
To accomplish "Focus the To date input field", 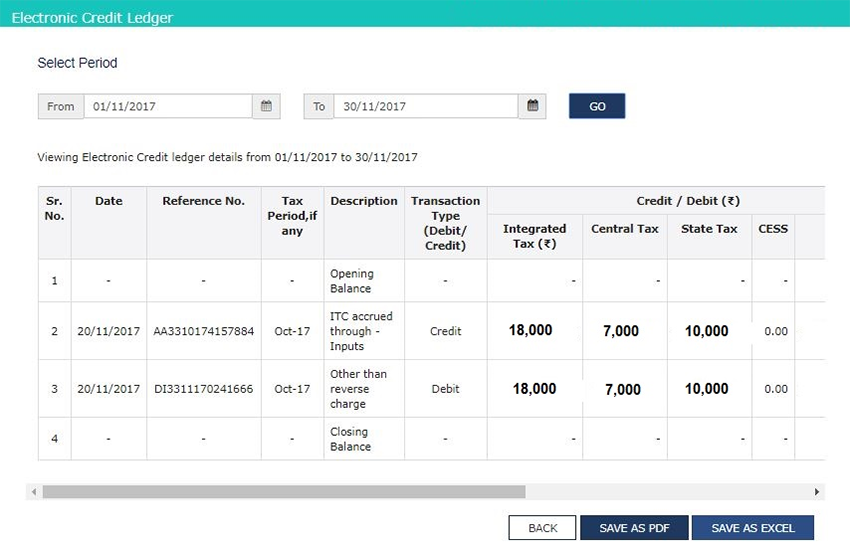I will pos(425,106).
